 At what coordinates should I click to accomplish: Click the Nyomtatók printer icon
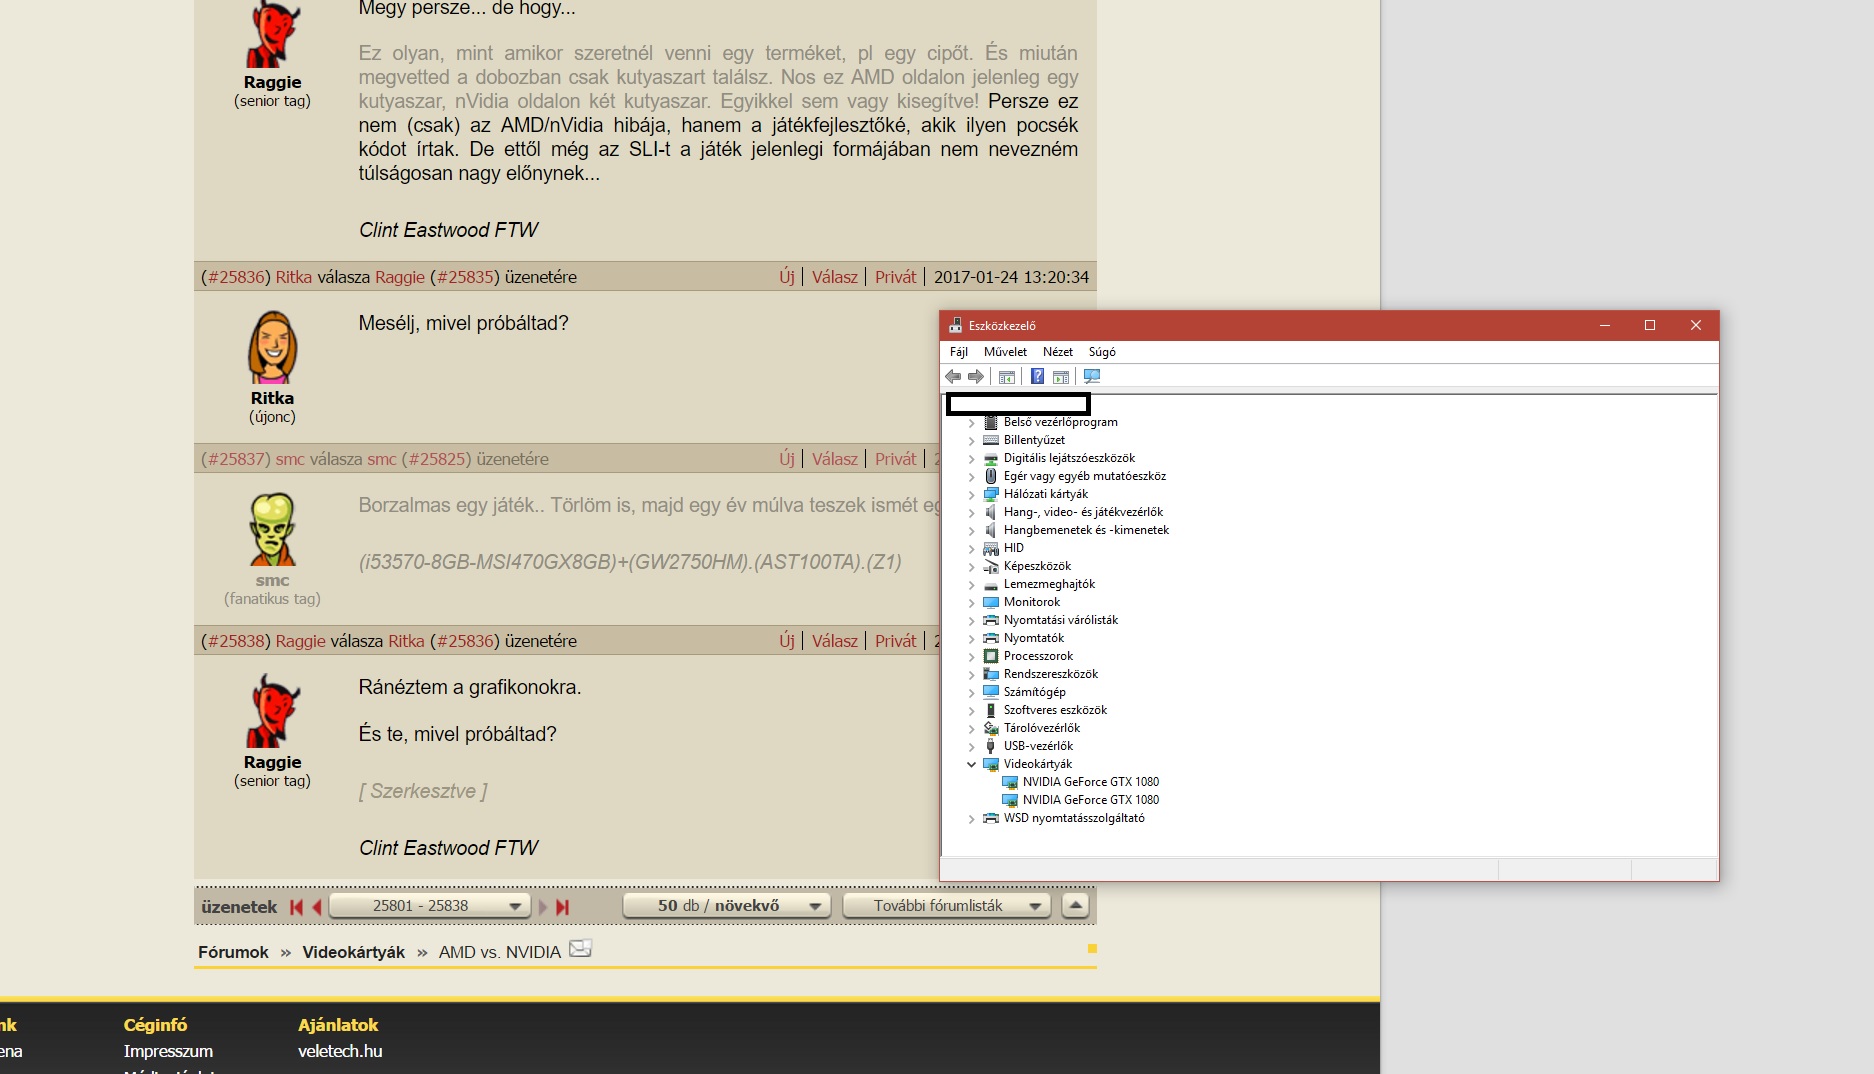991,638
